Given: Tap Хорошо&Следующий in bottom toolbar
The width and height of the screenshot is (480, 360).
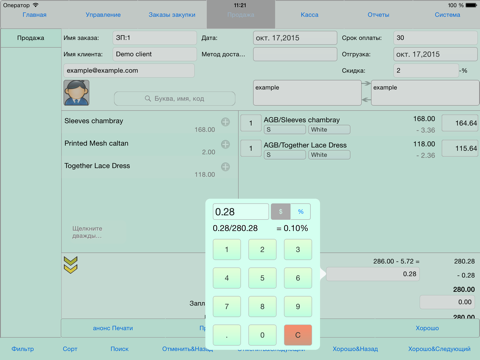Looking at the screenshot, I should (439, 349).
